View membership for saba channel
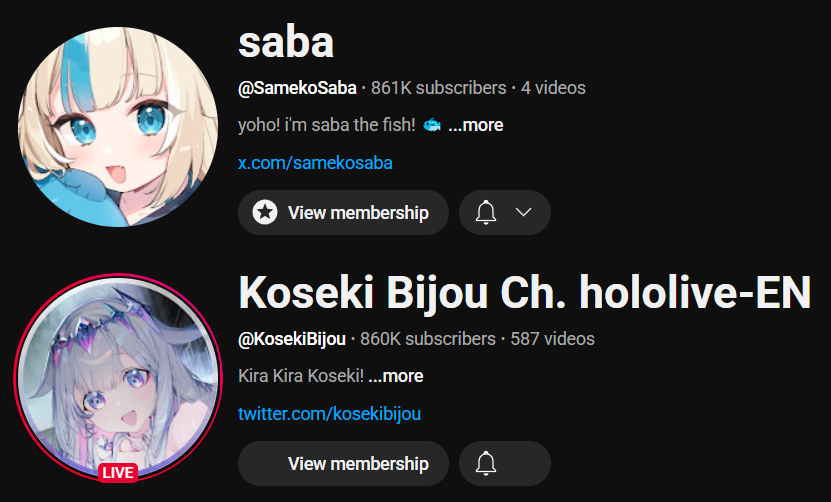 pos(343,213)
